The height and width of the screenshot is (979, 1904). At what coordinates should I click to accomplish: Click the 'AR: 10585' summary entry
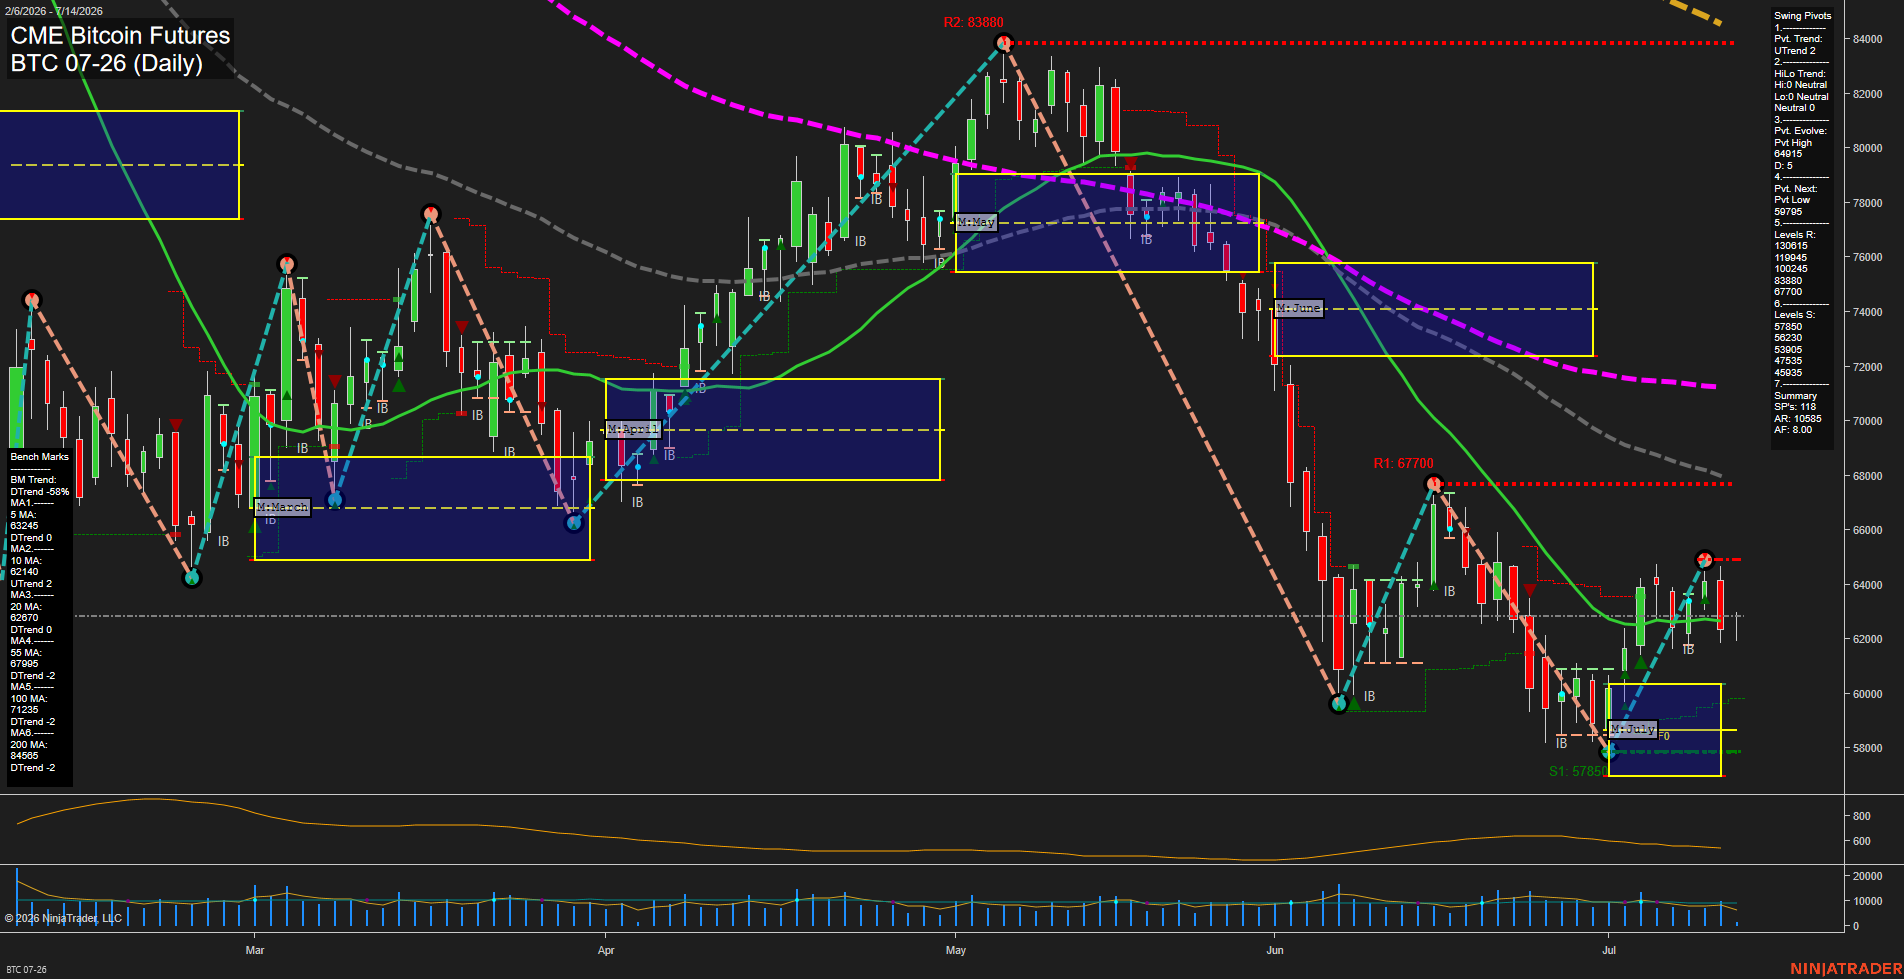point(1798,419)
